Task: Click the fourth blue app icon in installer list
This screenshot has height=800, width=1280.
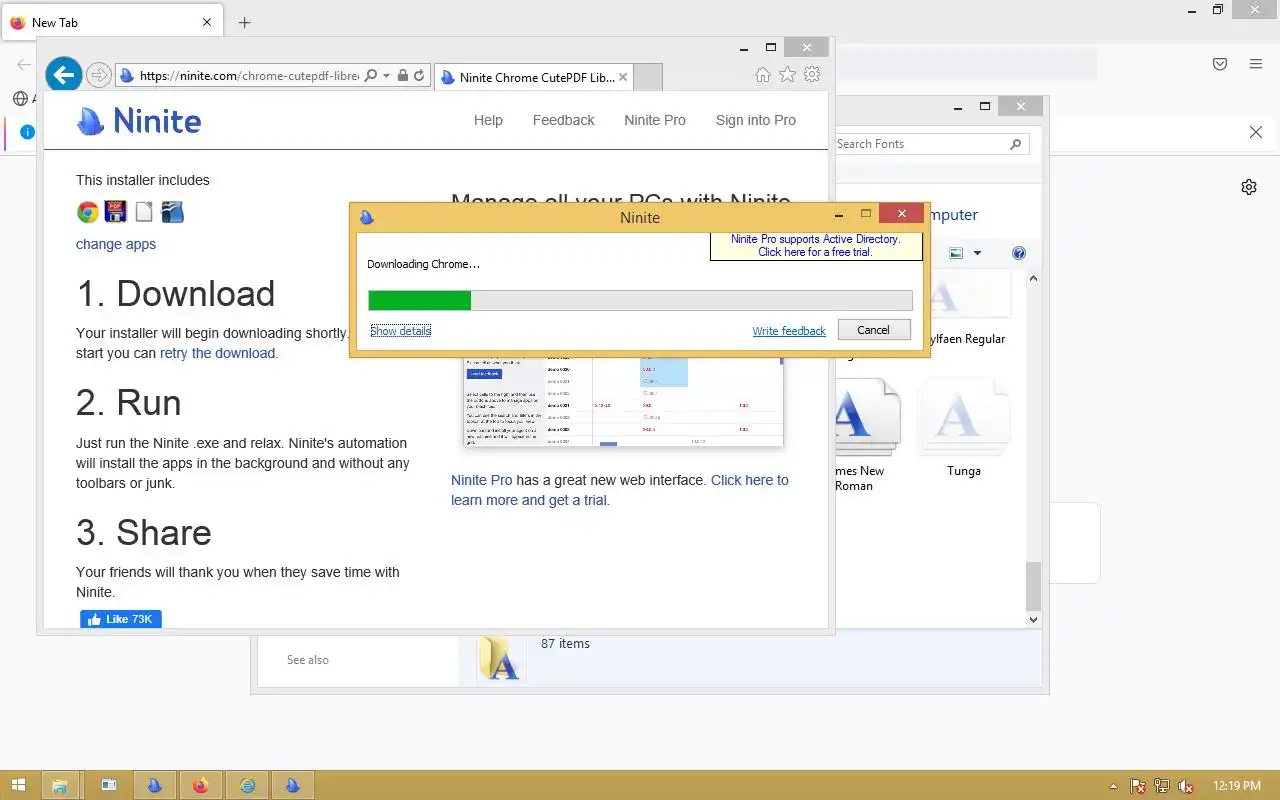Action: (172, 212)
